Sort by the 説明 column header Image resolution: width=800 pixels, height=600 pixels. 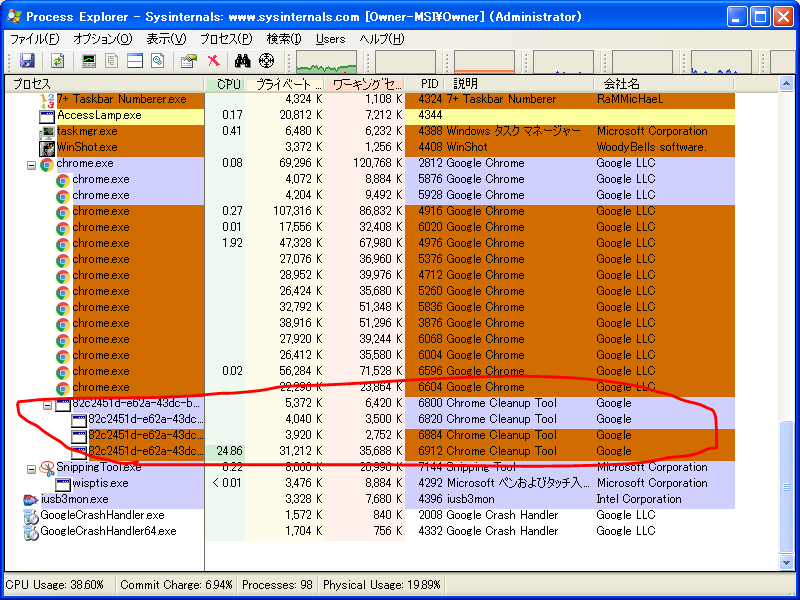(520, 84)
